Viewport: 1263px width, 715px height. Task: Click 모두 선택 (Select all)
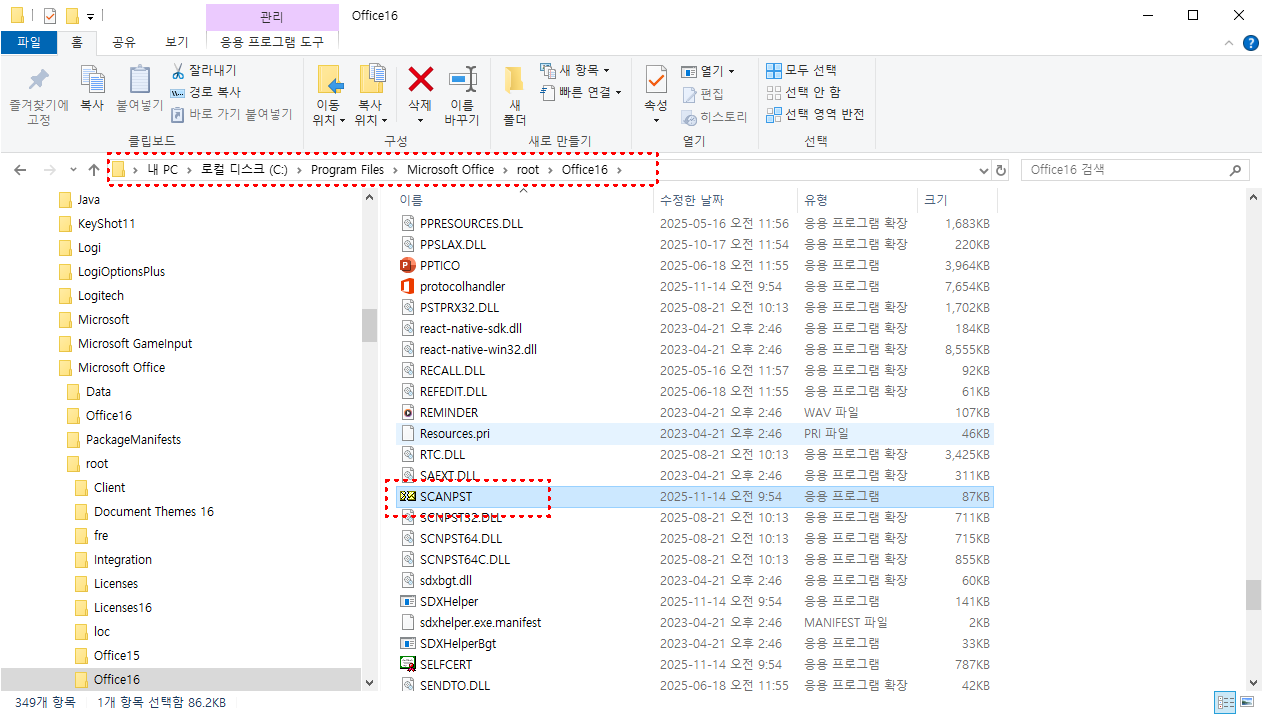(x=801, y=70)
